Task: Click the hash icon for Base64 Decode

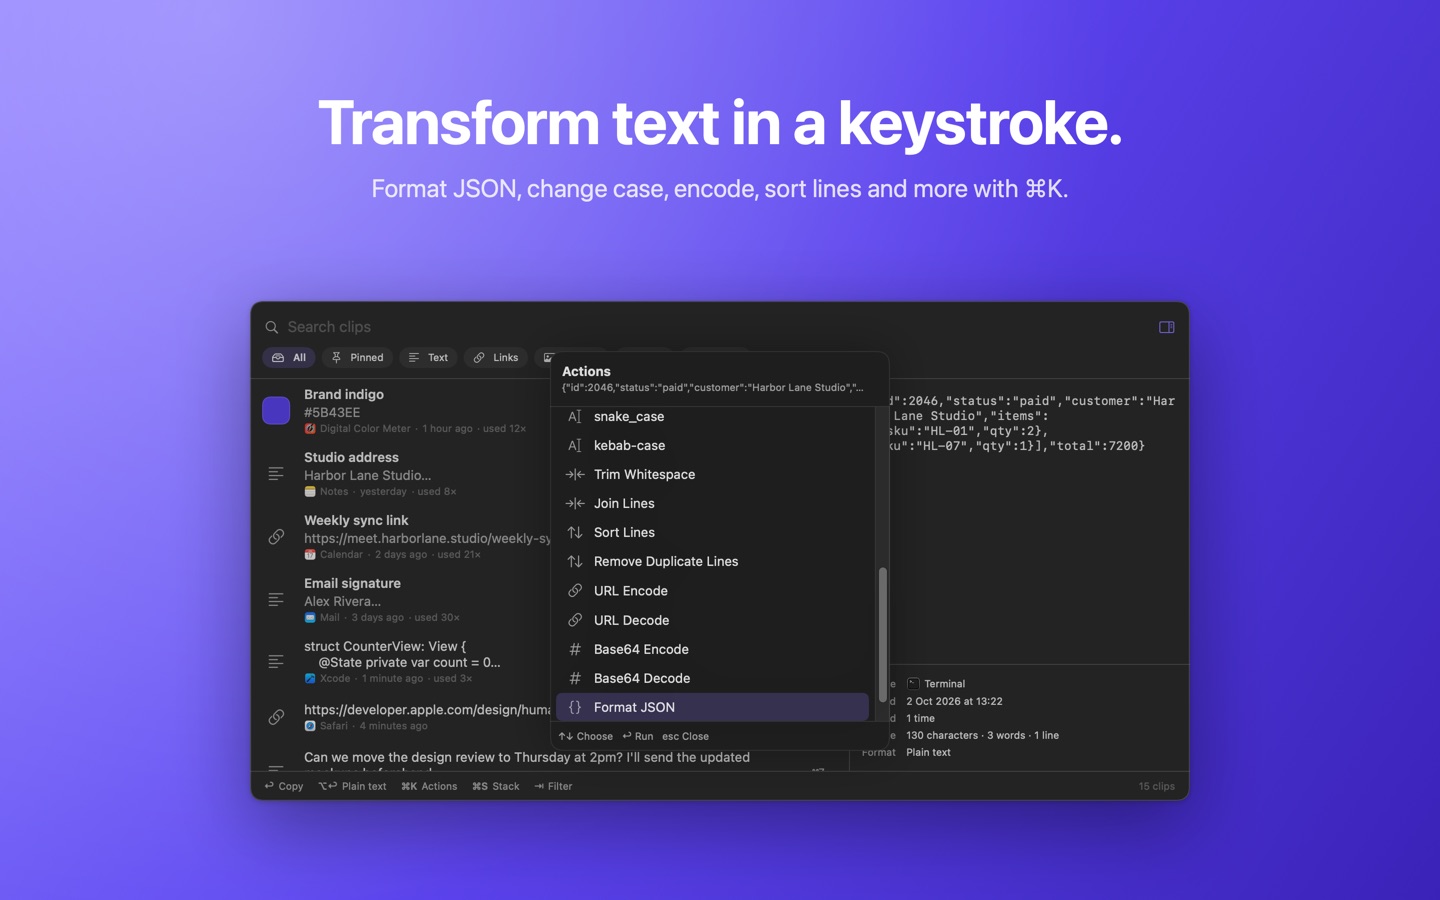Action: coord(575,679)
